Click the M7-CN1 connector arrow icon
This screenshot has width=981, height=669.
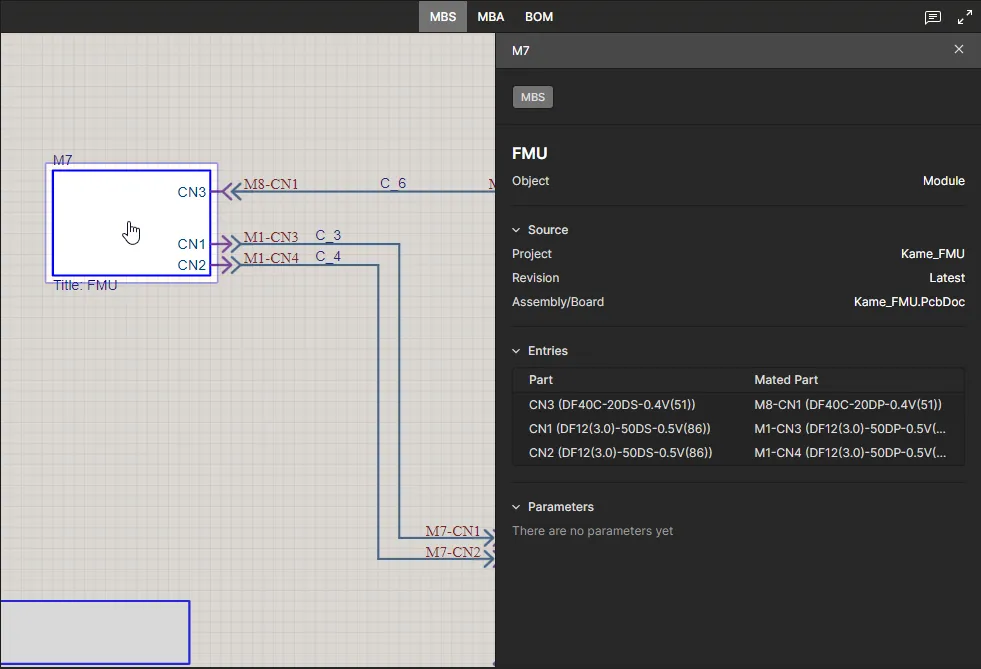[487, 538]
